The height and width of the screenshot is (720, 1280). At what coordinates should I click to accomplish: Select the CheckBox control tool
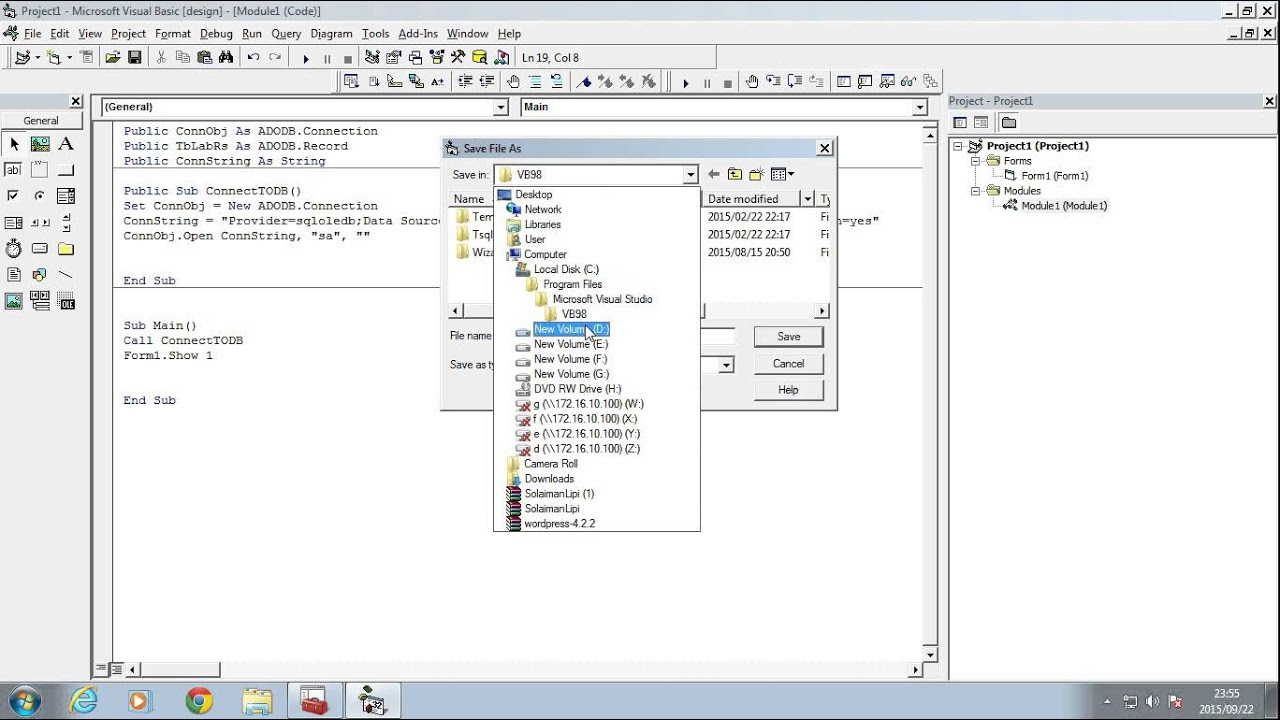[x=14, y=196]
